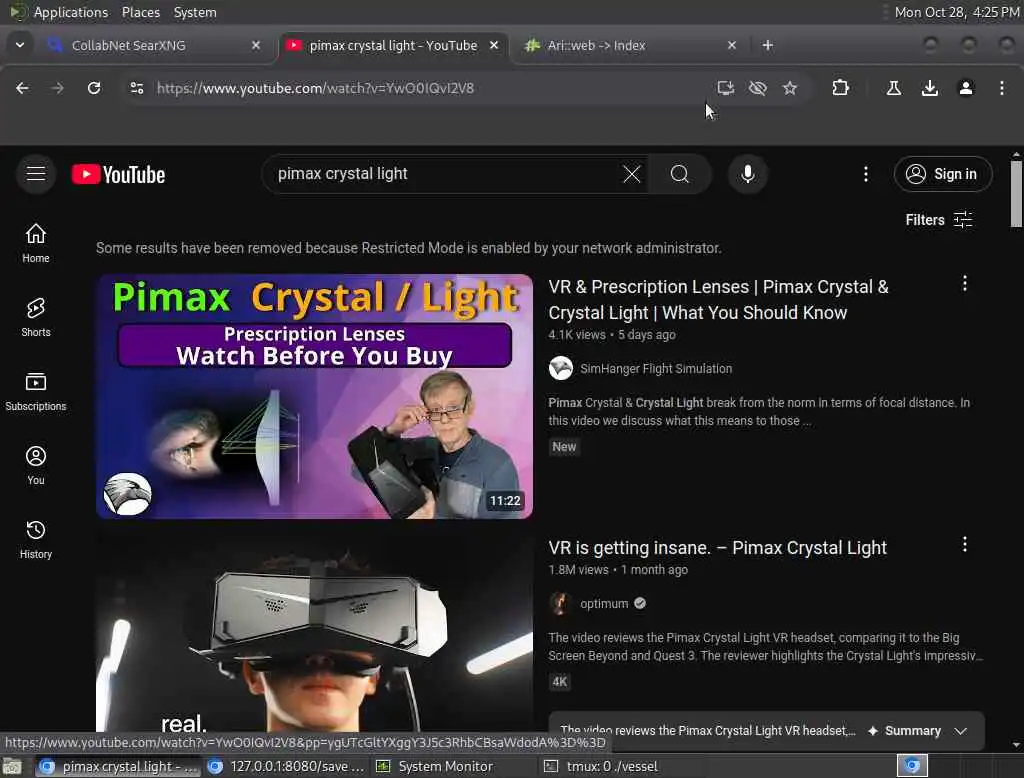The image size is (1024, 778).
Task: Open the tab search dropdown arrow
Action: pyautogui.click(x=20, y=45)
